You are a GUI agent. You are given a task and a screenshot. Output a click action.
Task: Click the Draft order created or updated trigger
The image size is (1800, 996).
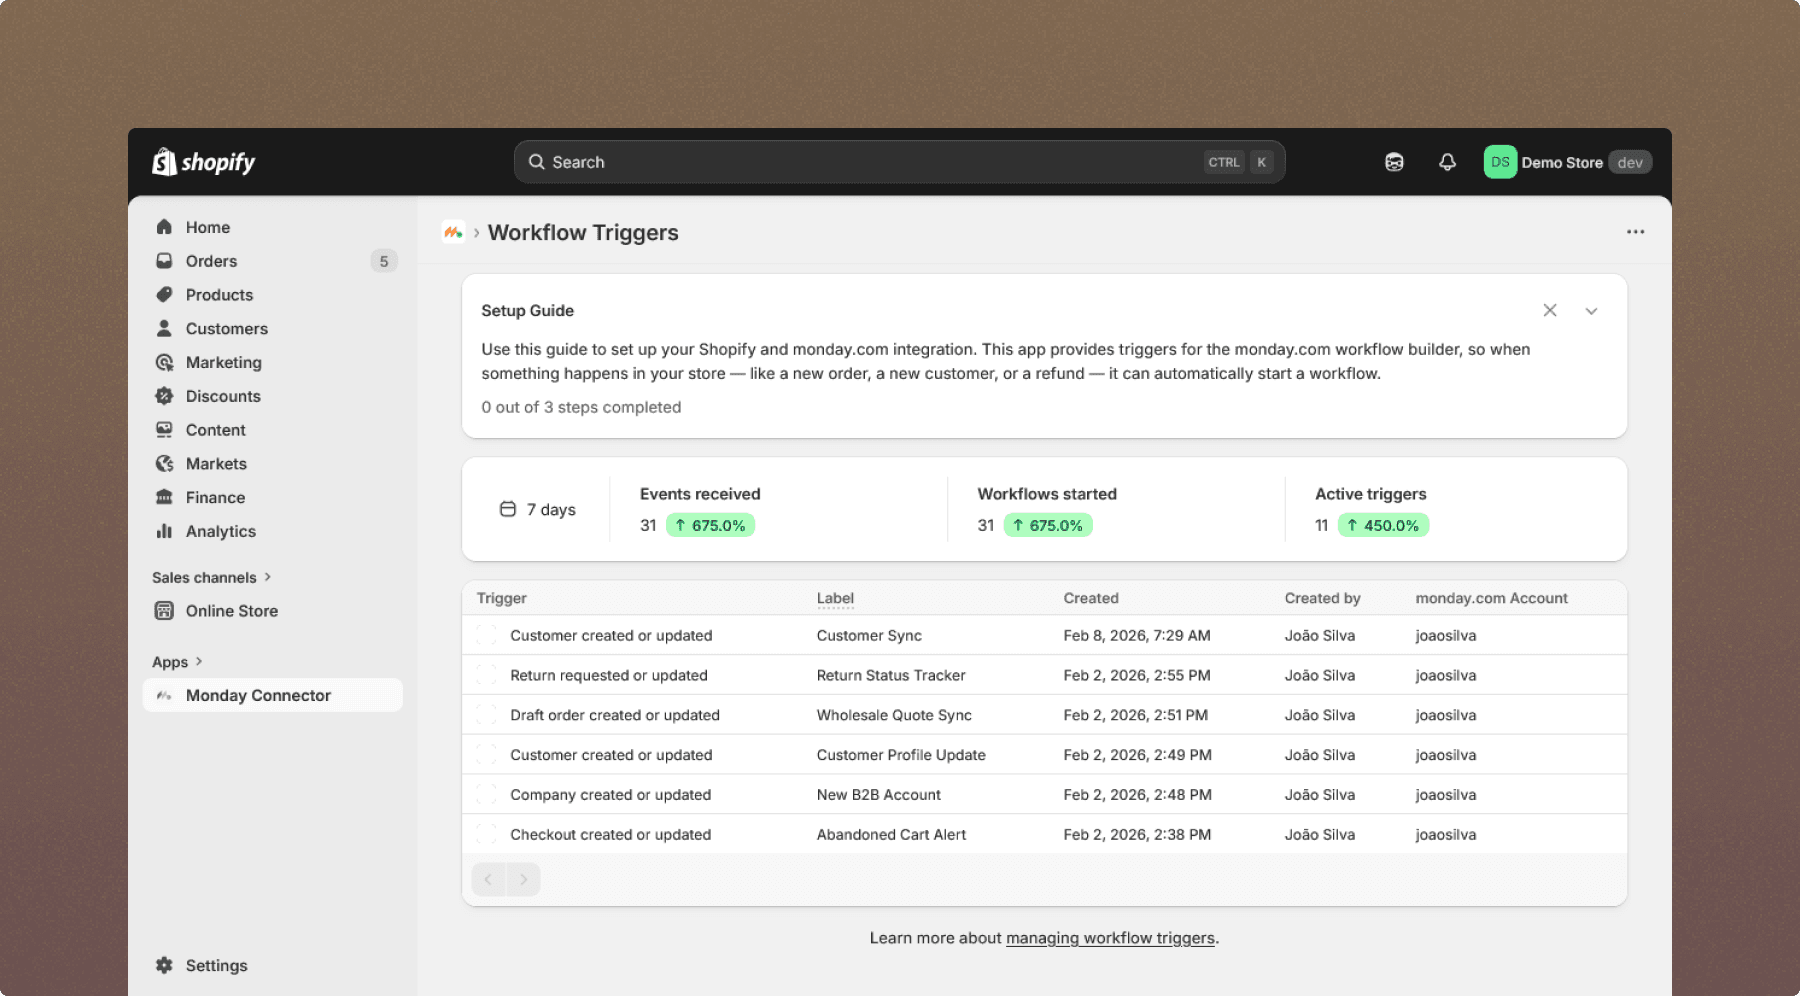point(615,715)
